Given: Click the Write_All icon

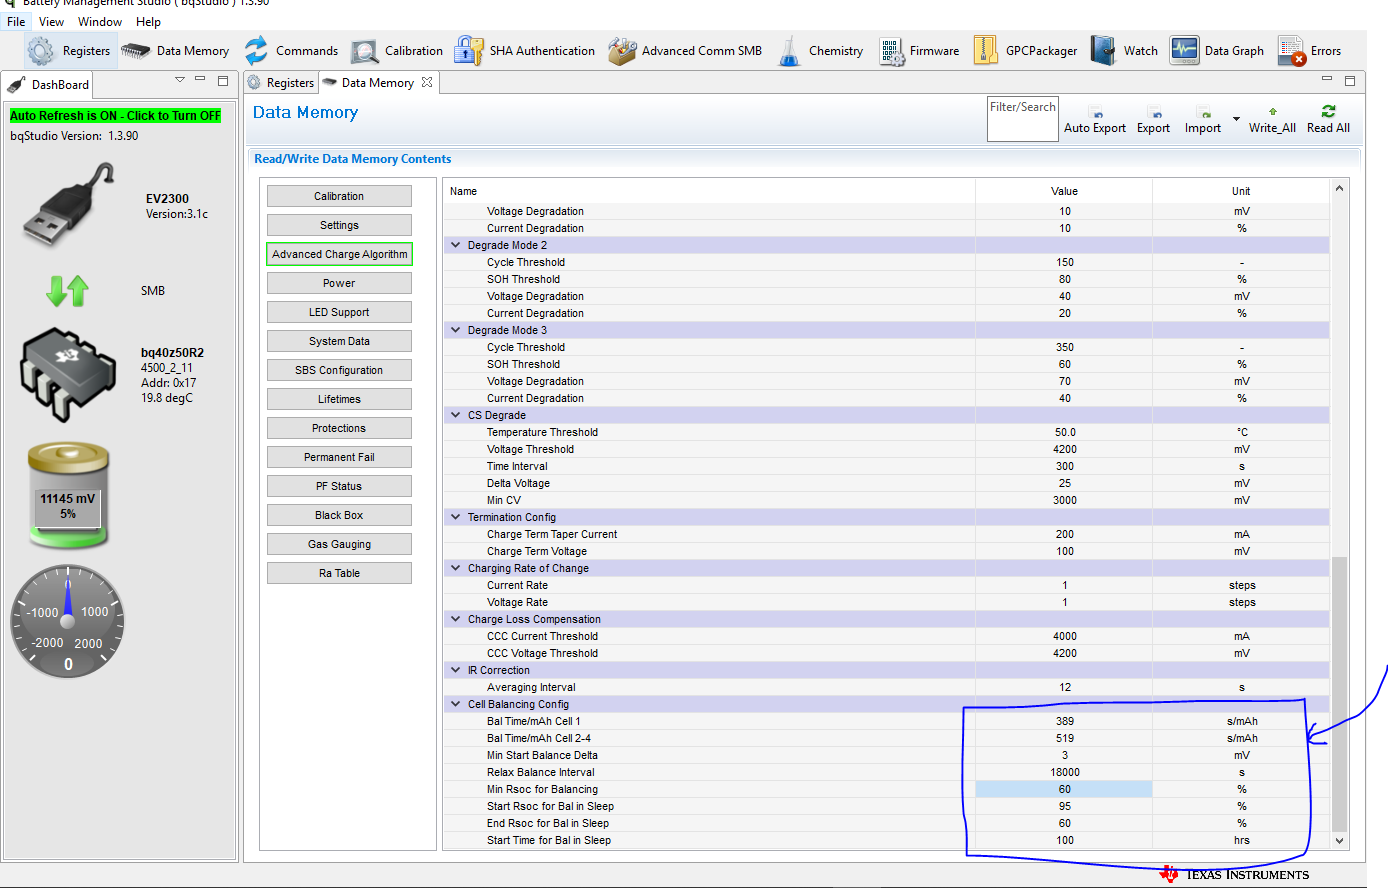Looking at the screenshot, I should point(1272,112).
